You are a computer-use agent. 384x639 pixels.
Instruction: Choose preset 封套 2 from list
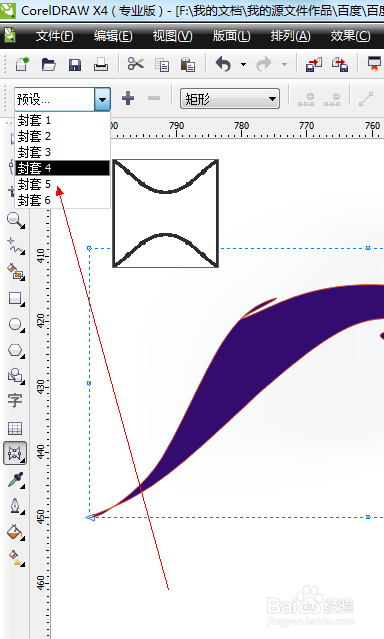click(x=62, y=136)
